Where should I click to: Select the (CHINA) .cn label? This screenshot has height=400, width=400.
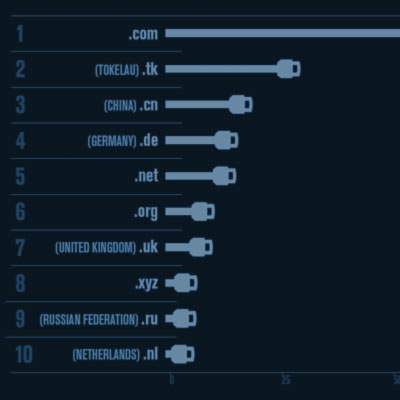coord(131,105)
